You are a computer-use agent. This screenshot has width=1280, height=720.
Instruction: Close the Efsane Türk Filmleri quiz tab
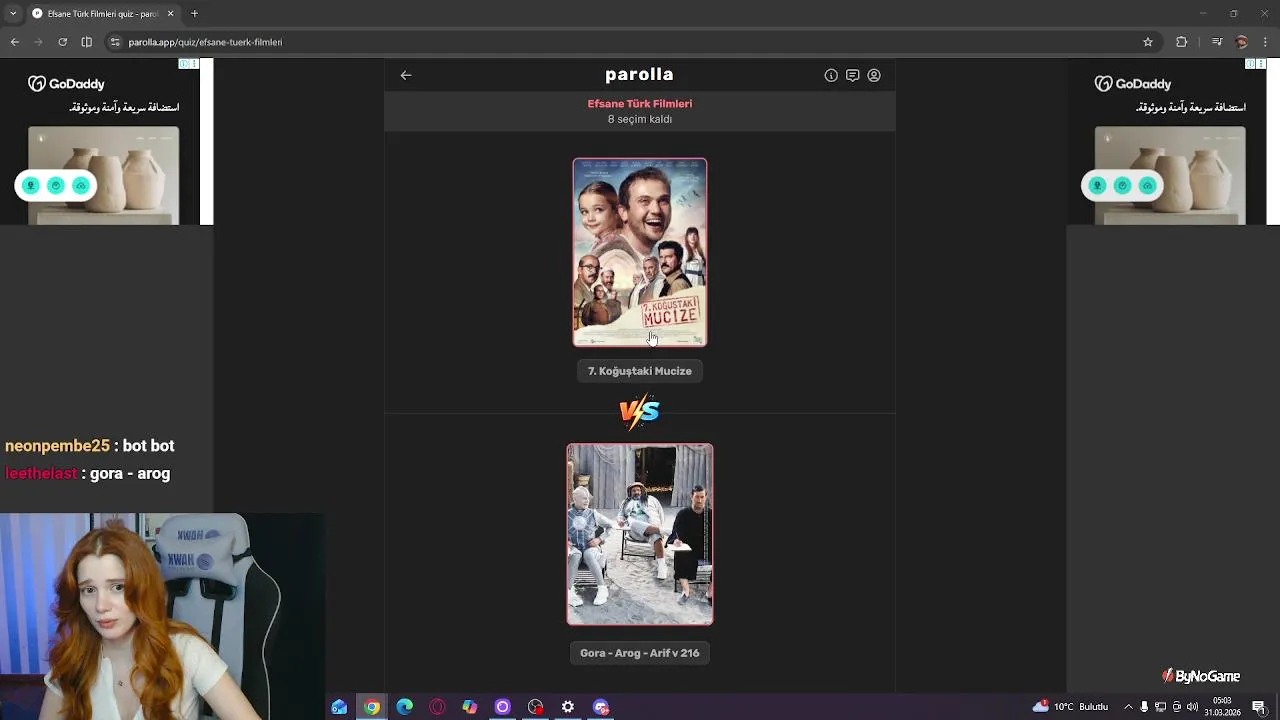pos(170,14)
